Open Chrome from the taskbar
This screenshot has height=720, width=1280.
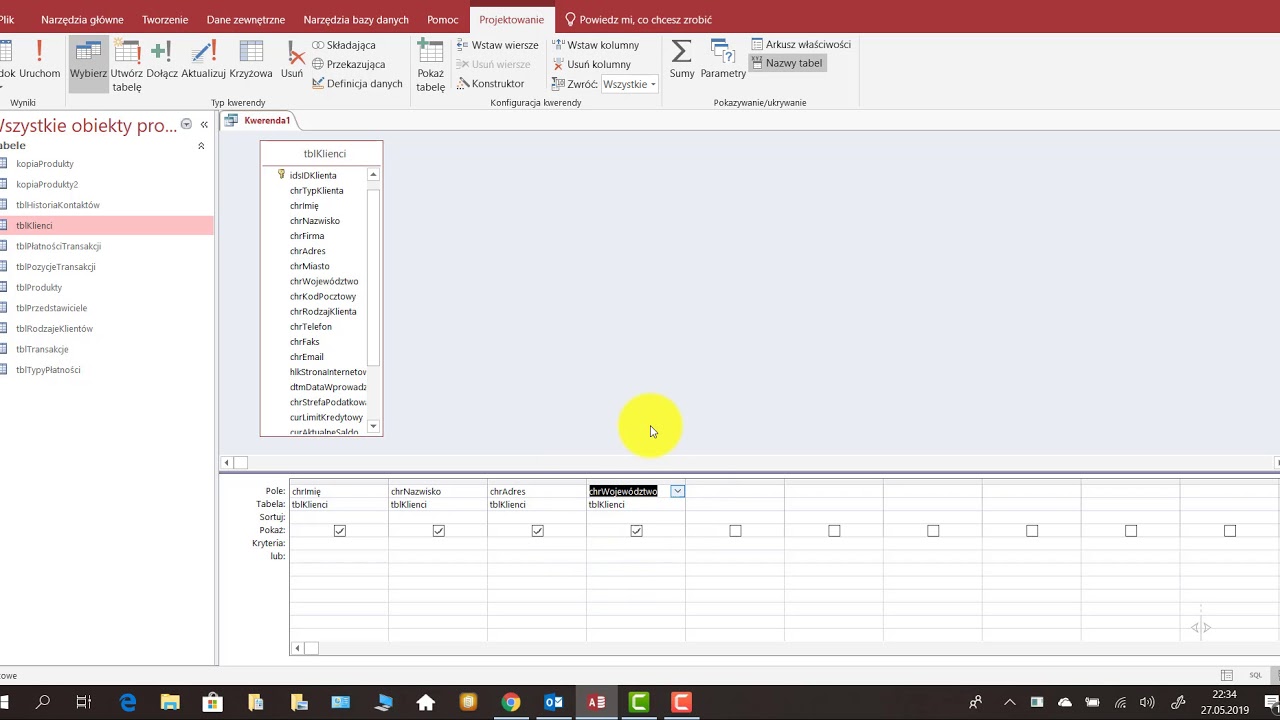pyautogui.click(x=511, y=702)
